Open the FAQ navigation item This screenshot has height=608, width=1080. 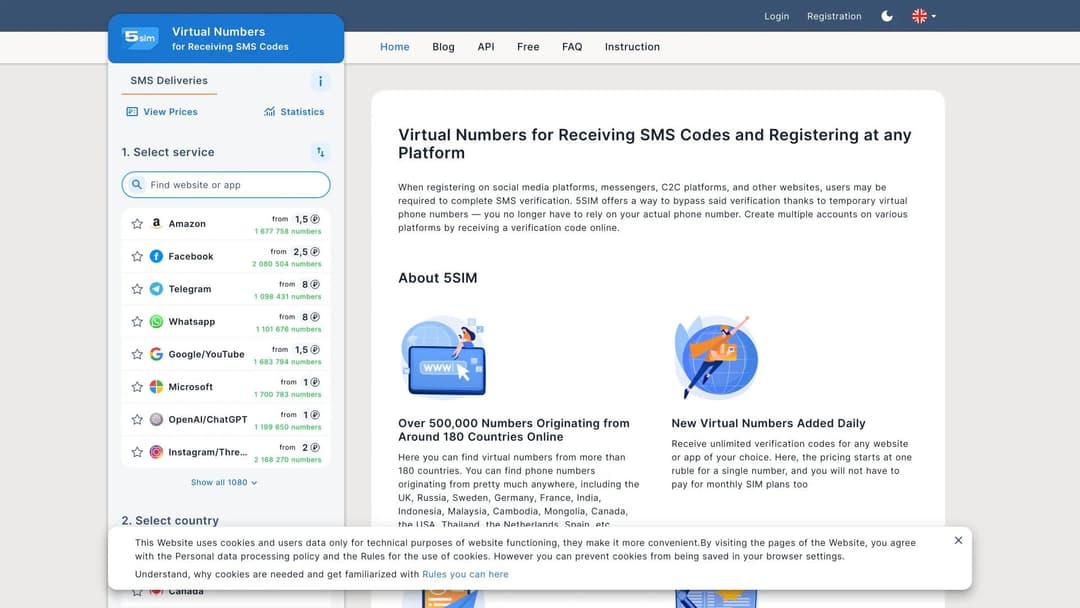click(571, 47)
